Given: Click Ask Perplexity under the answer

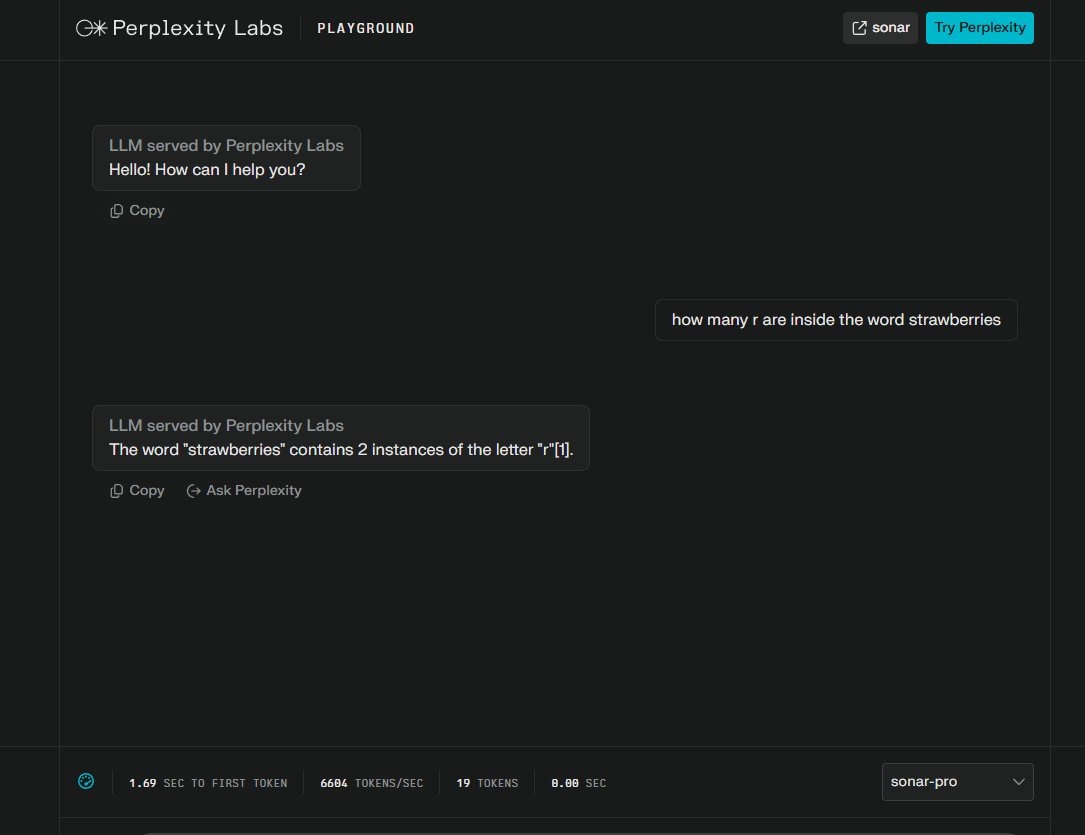Looking at the screenshot, I should point(244,490).
